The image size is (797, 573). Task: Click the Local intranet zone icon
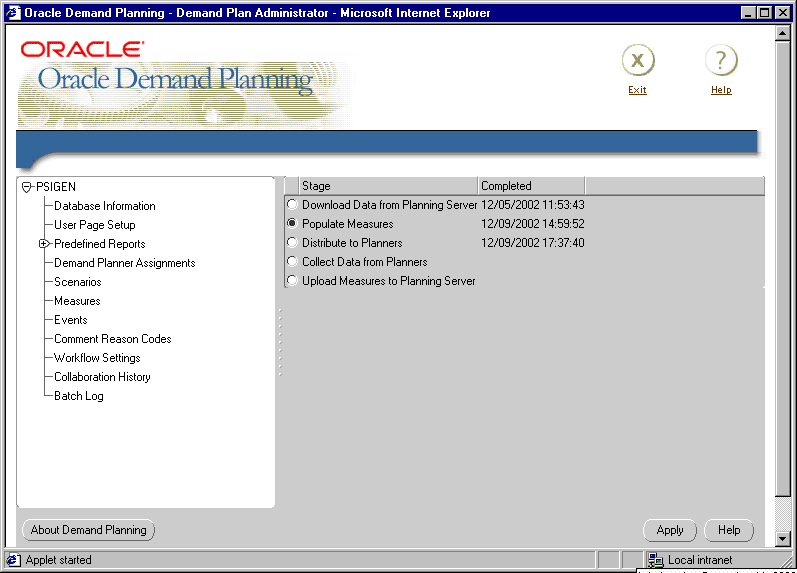click(x=655, y=560)
